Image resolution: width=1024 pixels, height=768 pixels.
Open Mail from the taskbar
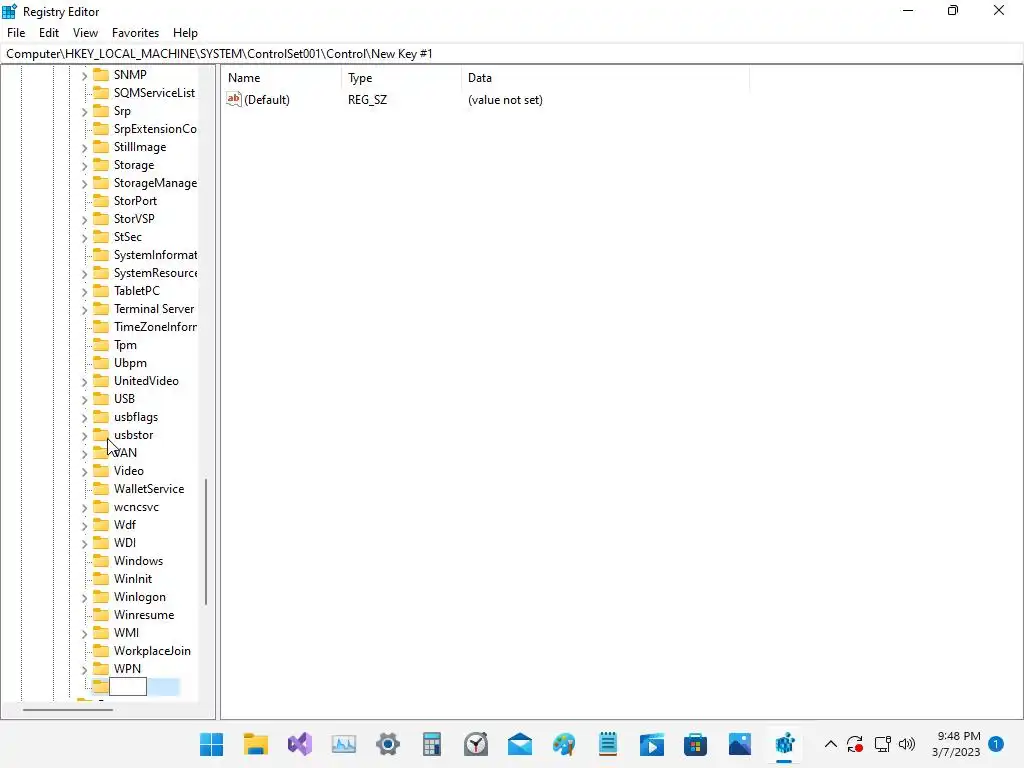(520, 744)
